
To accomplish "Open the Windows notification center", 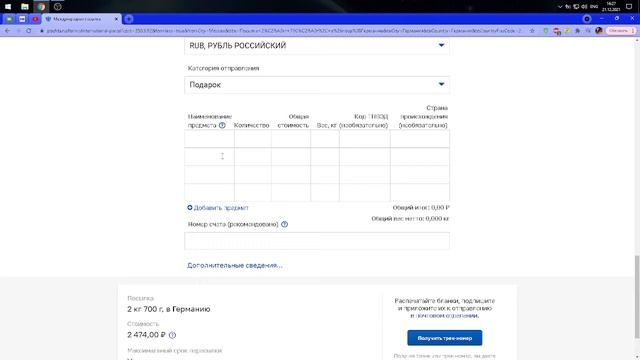I will 629,7.
